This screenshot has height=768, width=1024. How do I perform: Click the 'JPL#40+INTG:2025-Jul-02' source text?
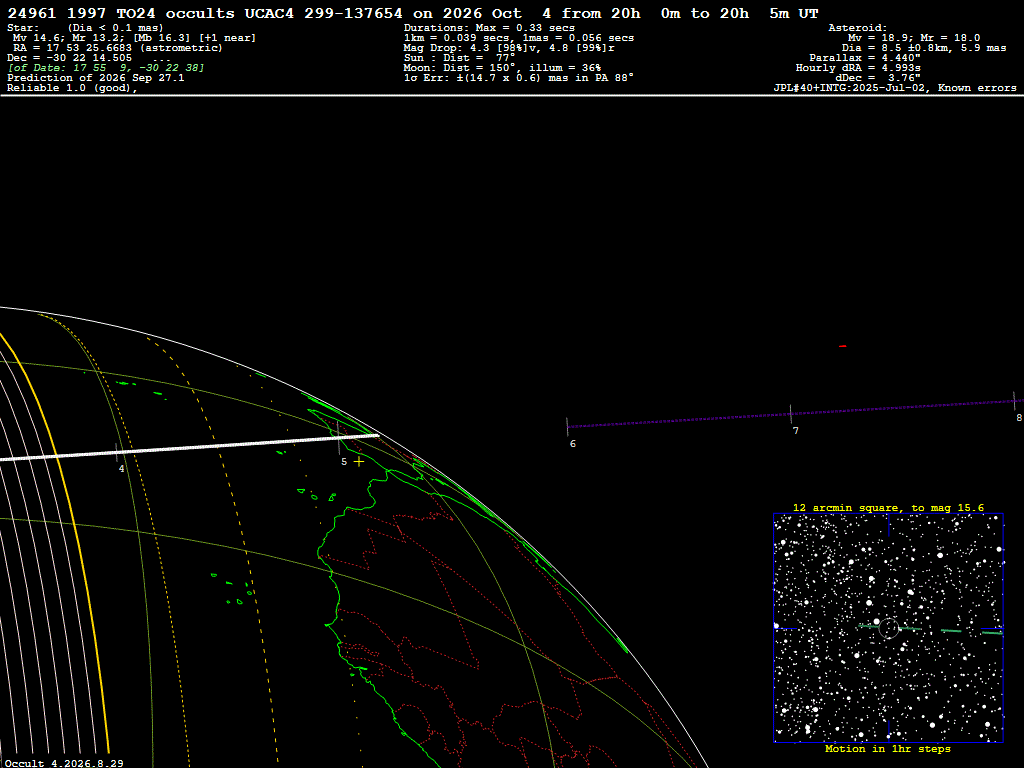point(850,88)
